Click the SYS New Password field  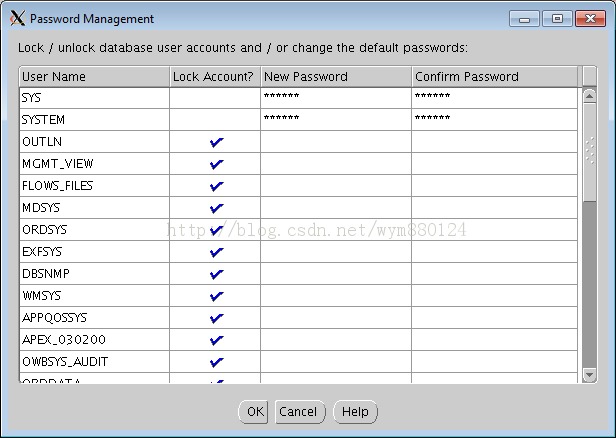[x=335, y=97]
